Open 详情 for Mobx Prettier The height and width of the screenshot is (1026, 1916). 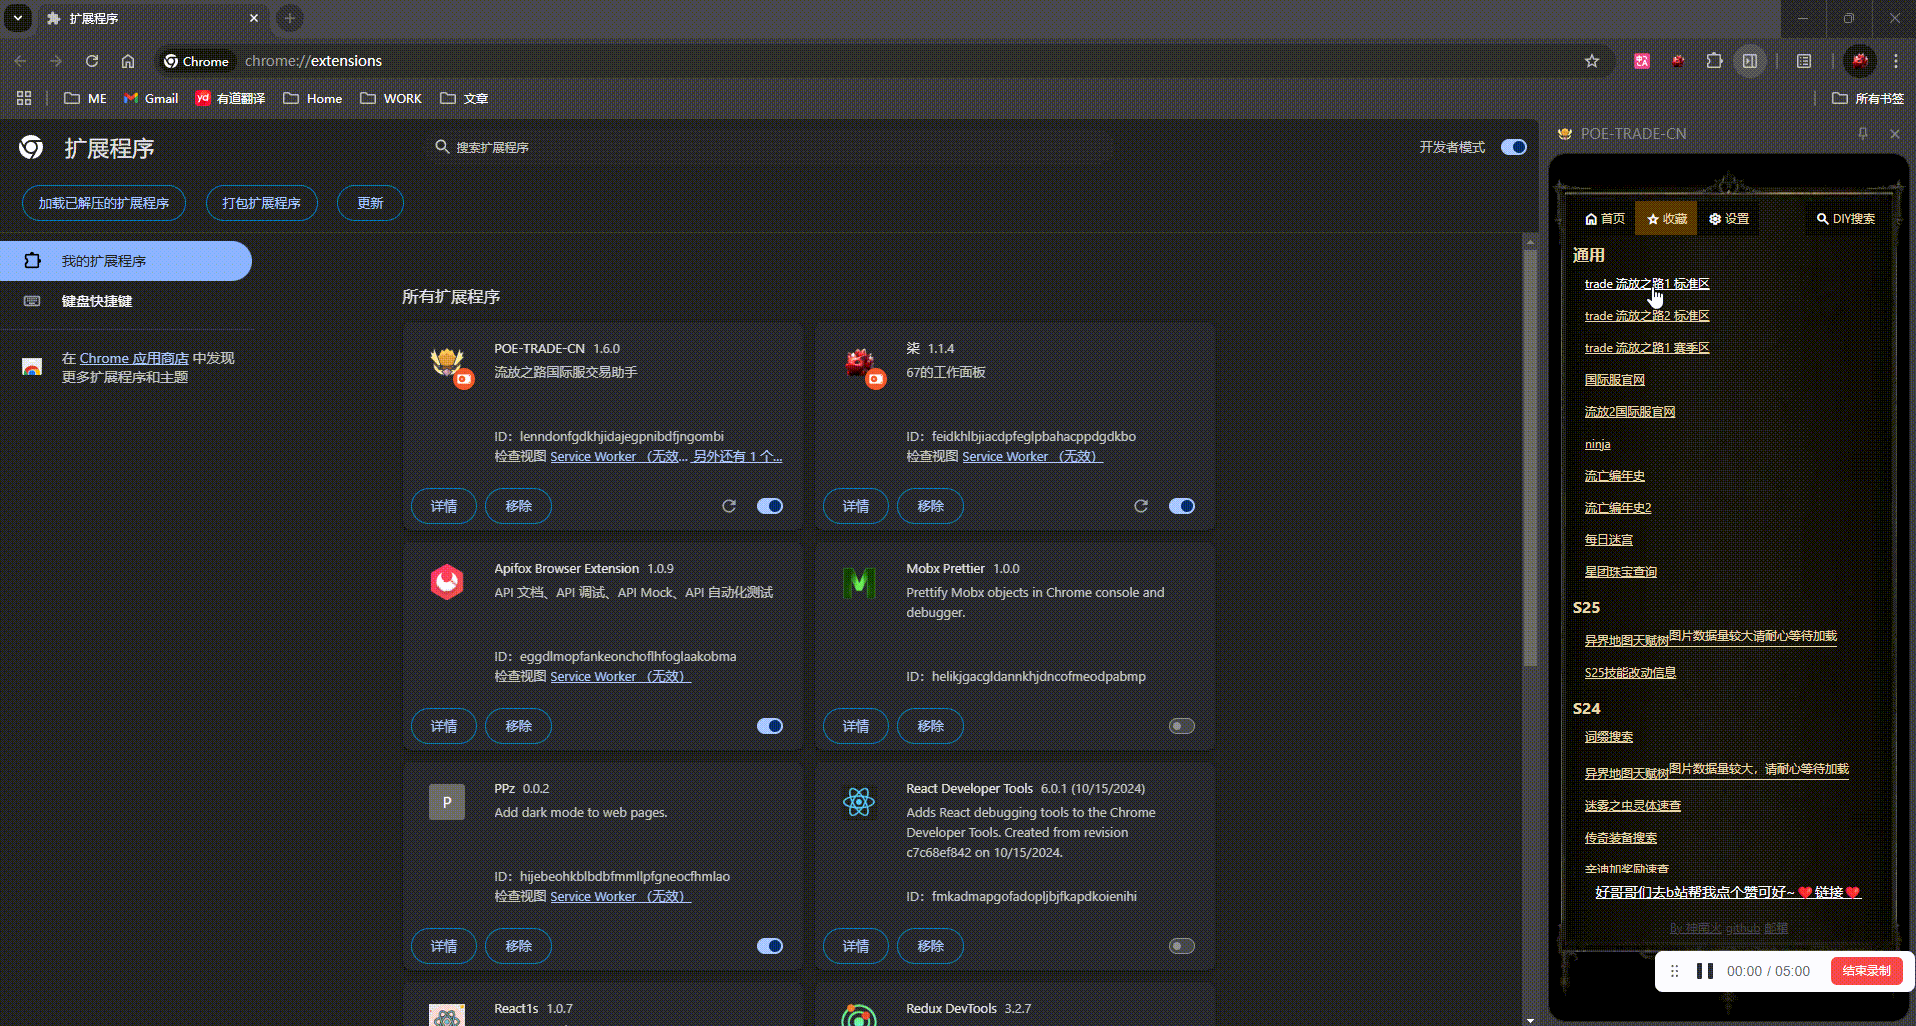point(856,726)
